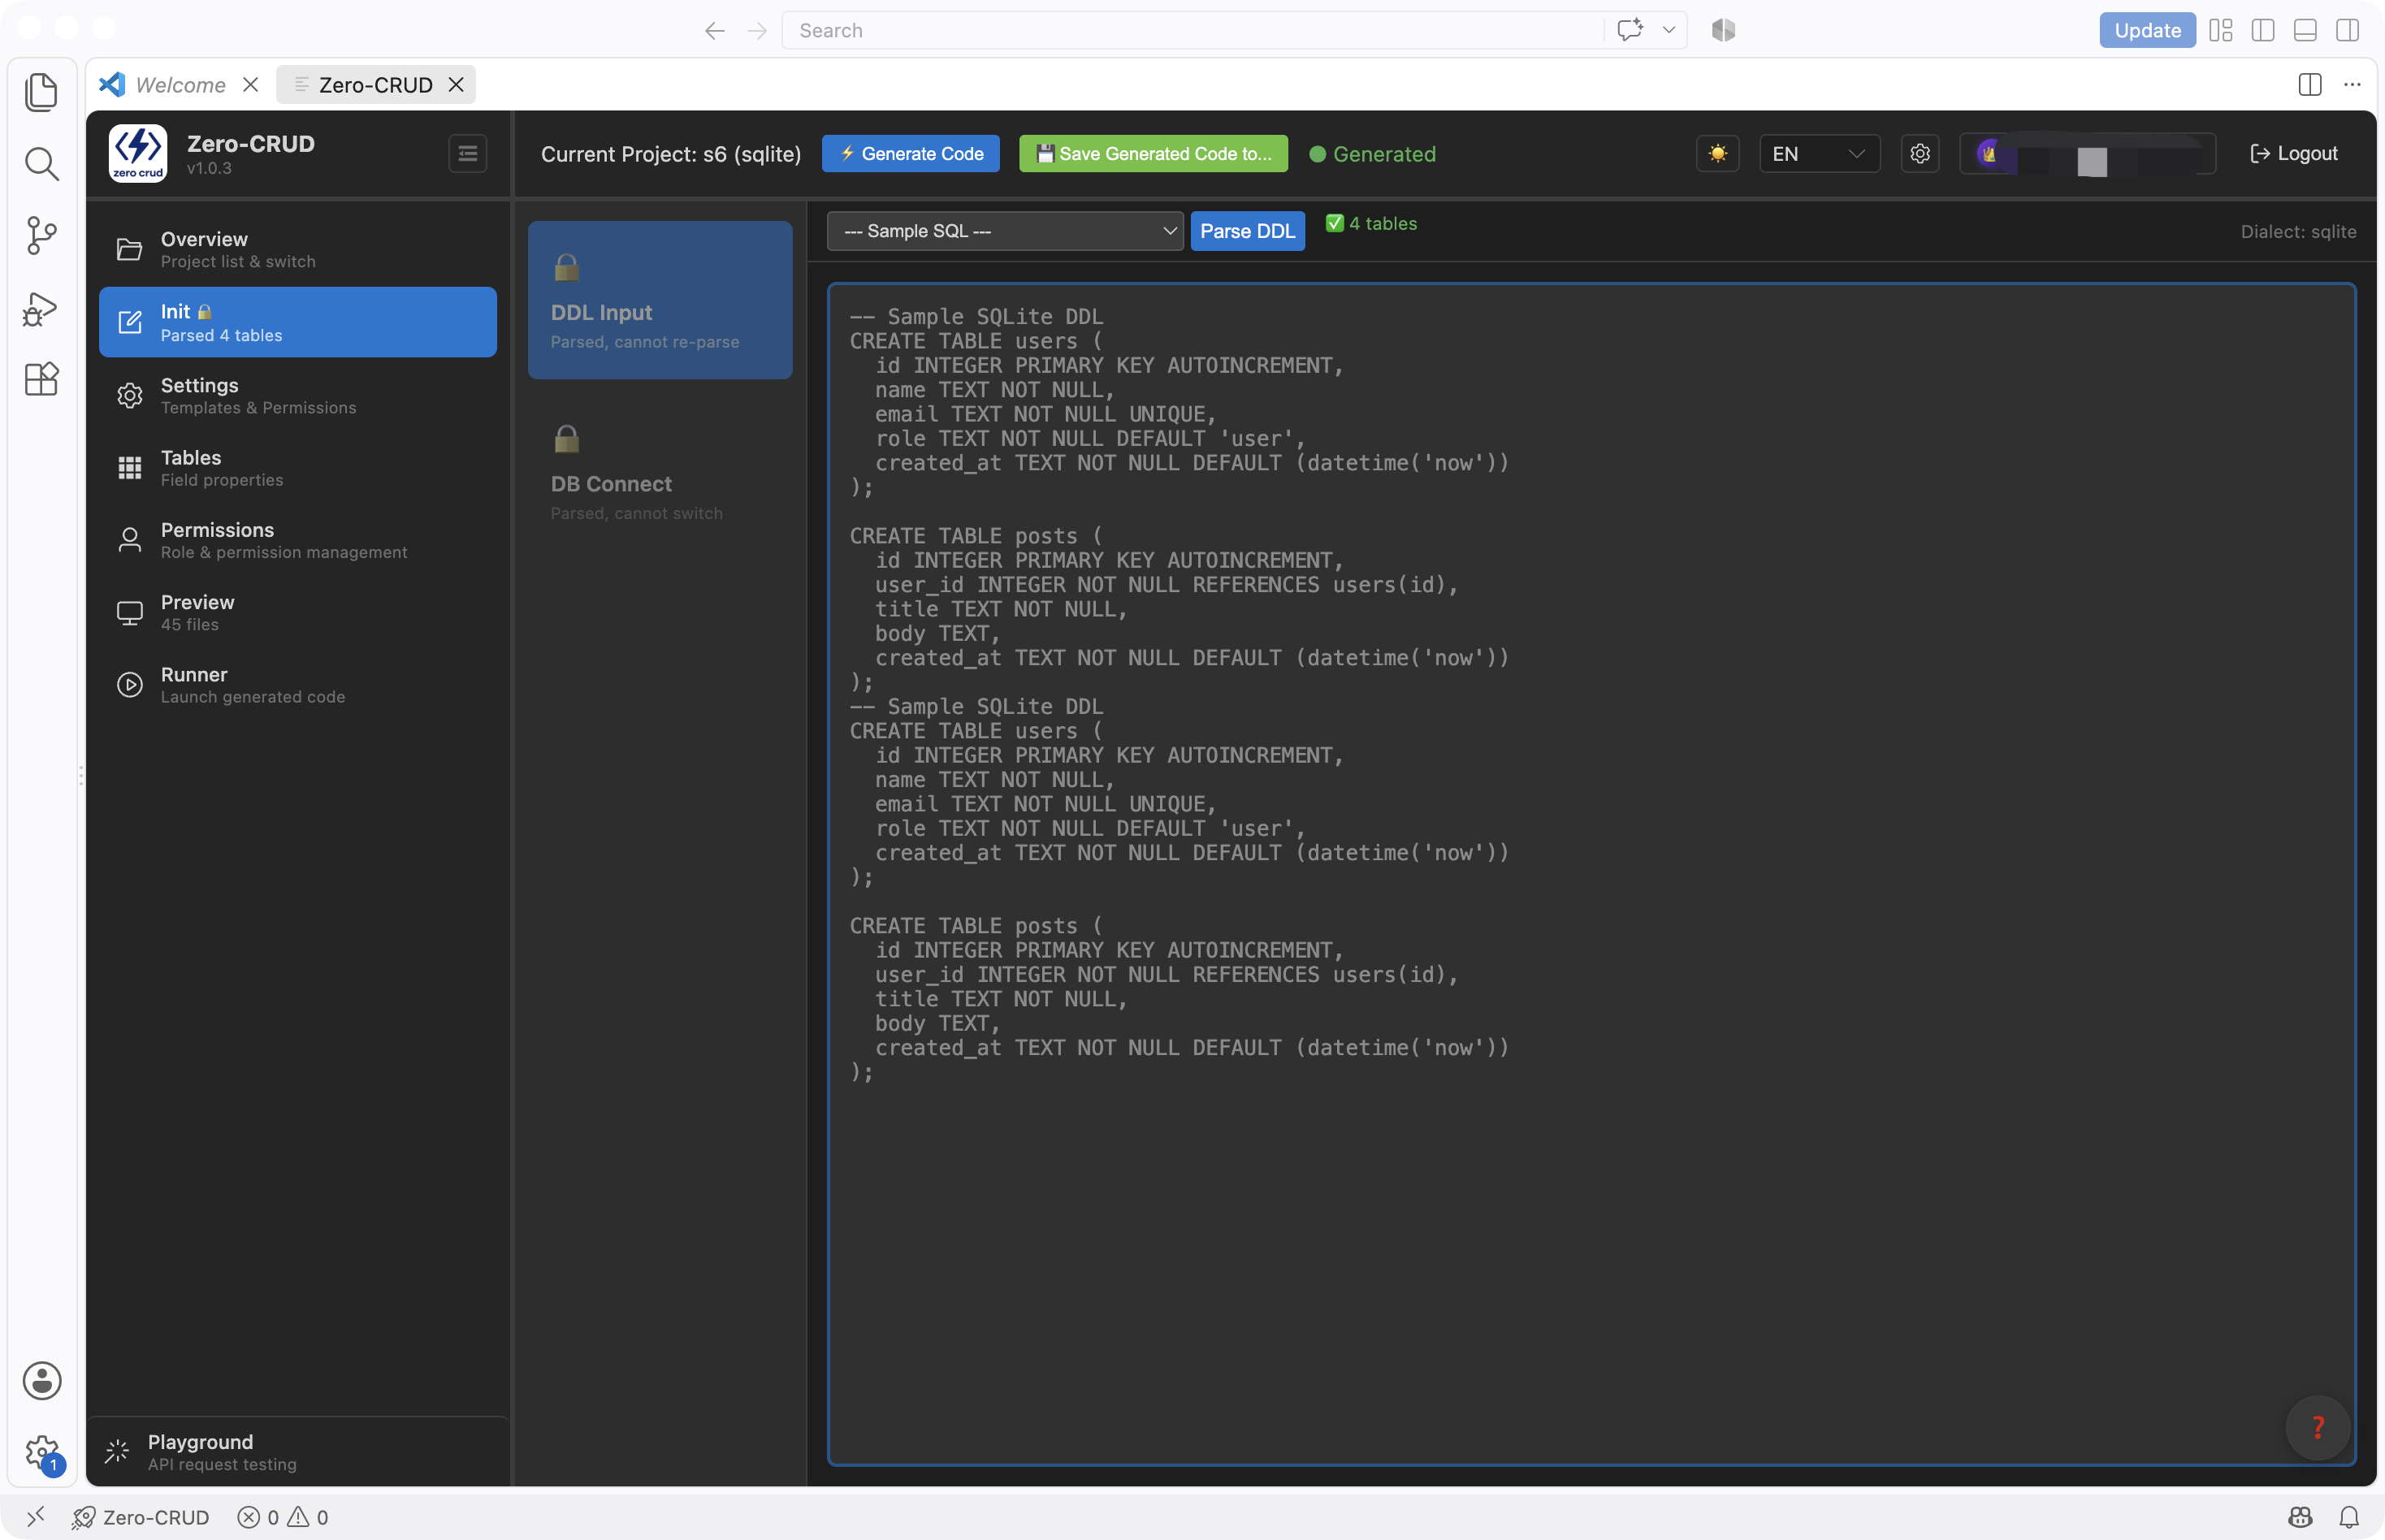Open Playground API request testing
This screenshot has width=2385, height=1540.
[x=298, y=1452]
